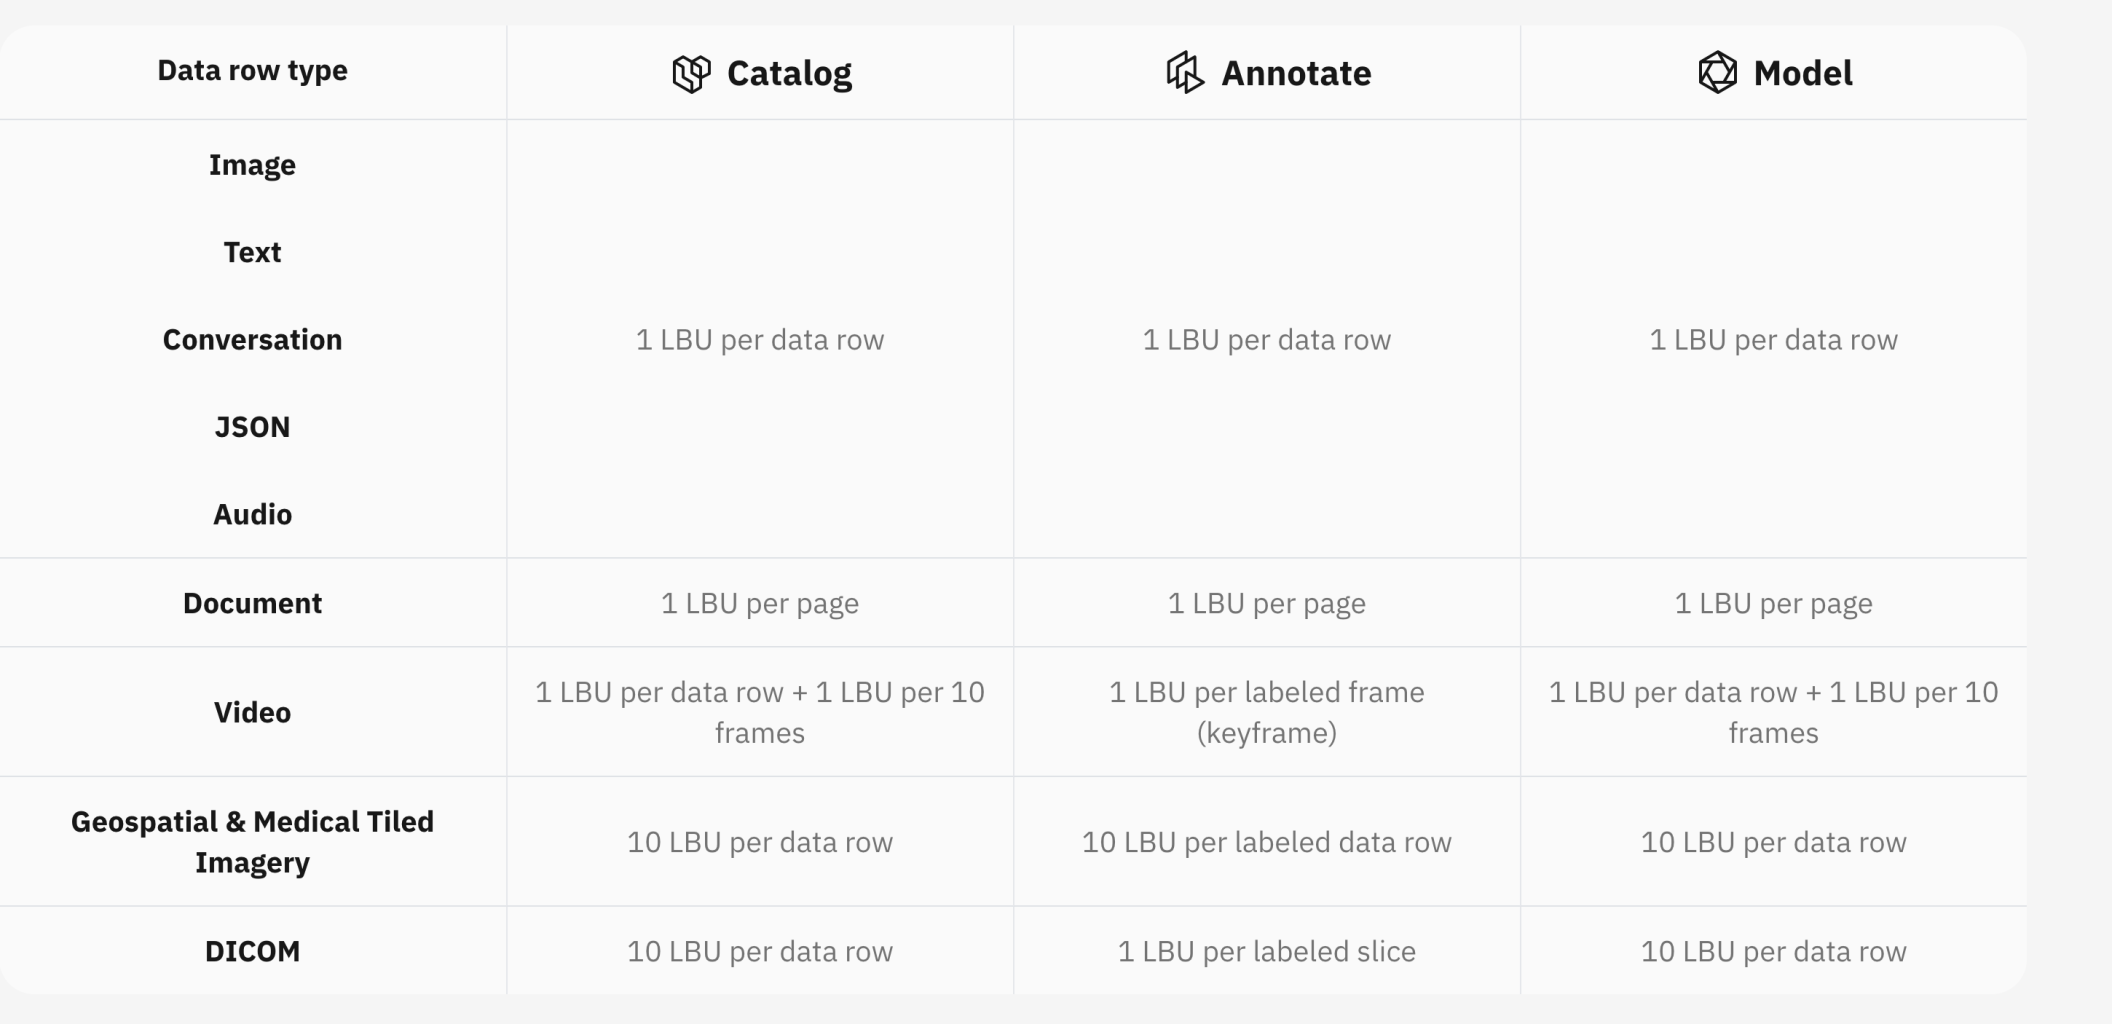Click the Text row label
Screen dimensions: 2112x1024
252,252
